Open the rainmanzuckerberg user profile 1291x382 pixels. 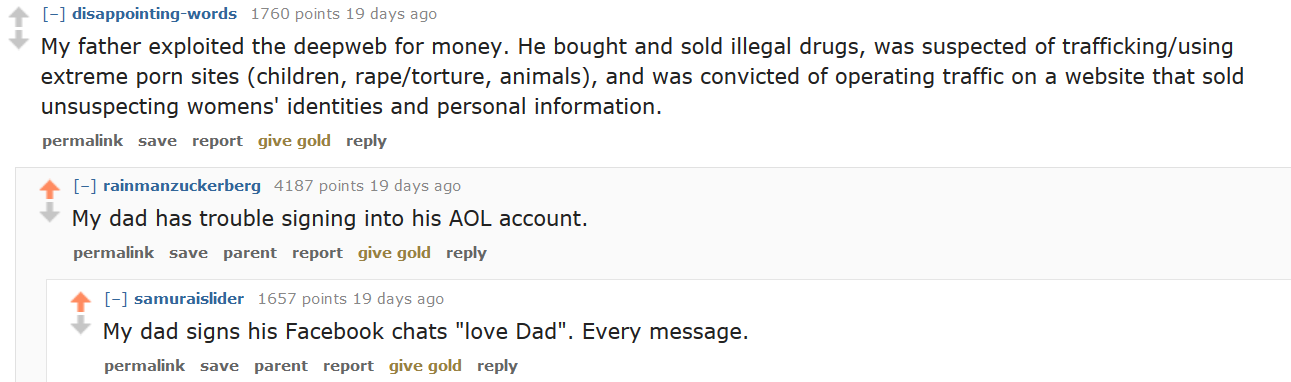tap(182, 186)
